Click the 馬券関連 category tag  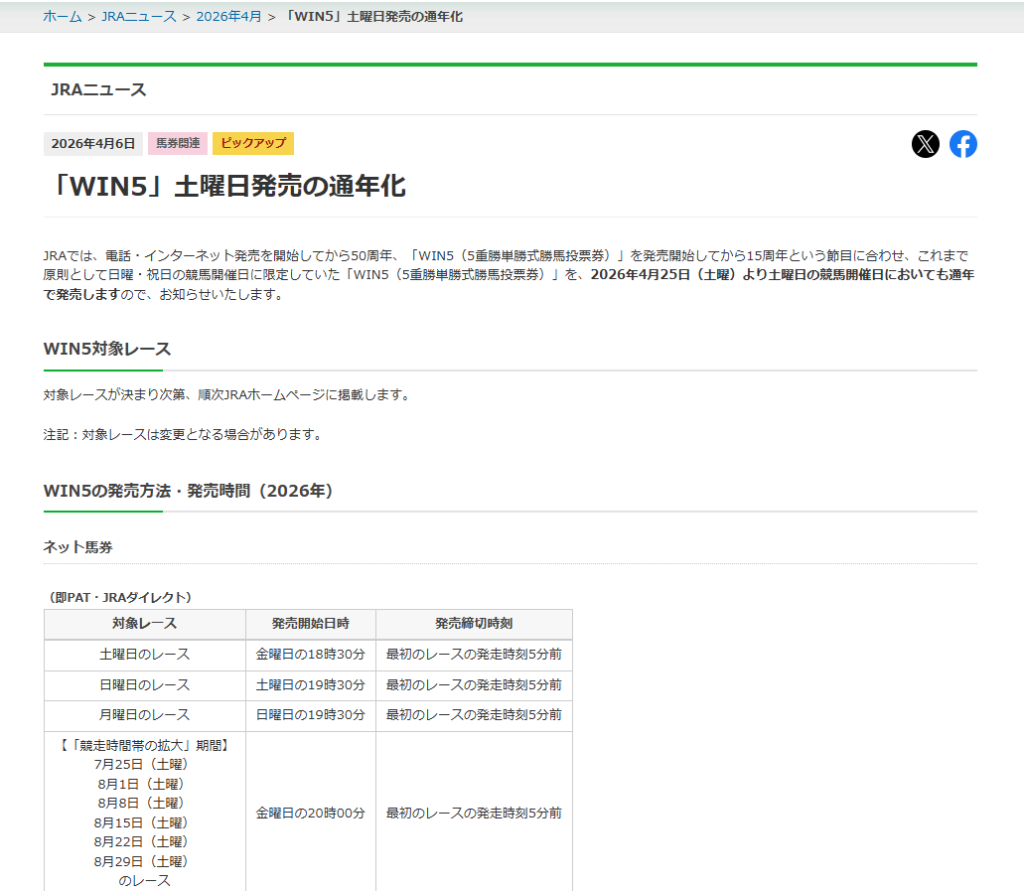click(x=178, y=144)
